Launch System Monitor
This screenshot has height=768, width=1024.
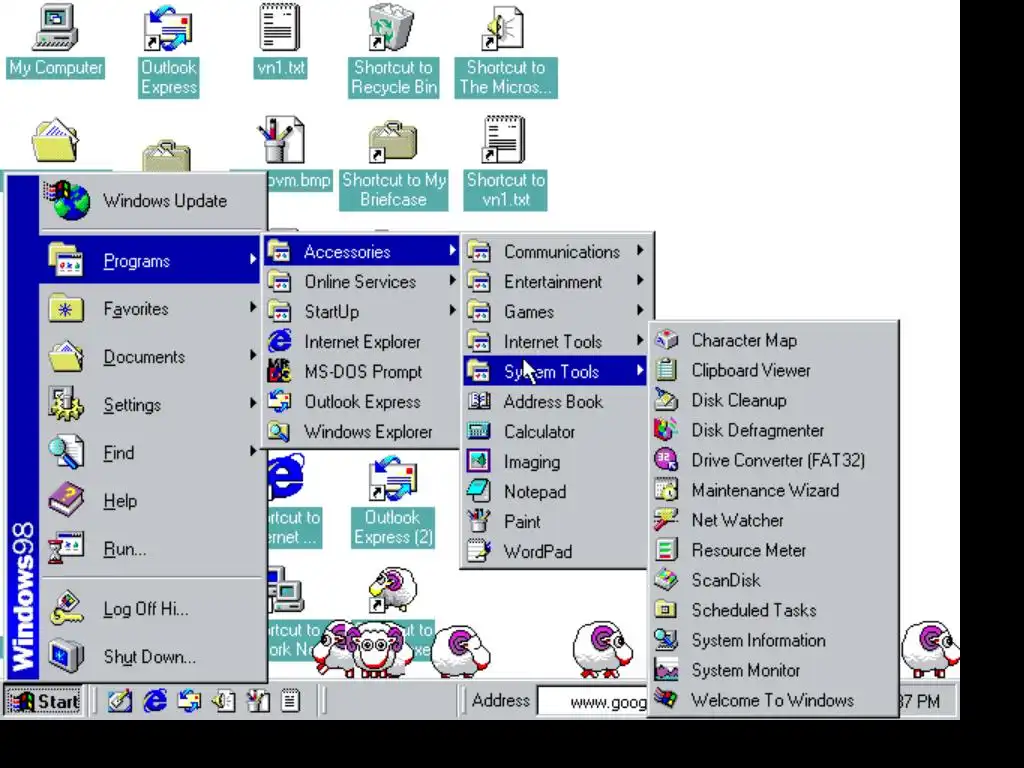773,671
